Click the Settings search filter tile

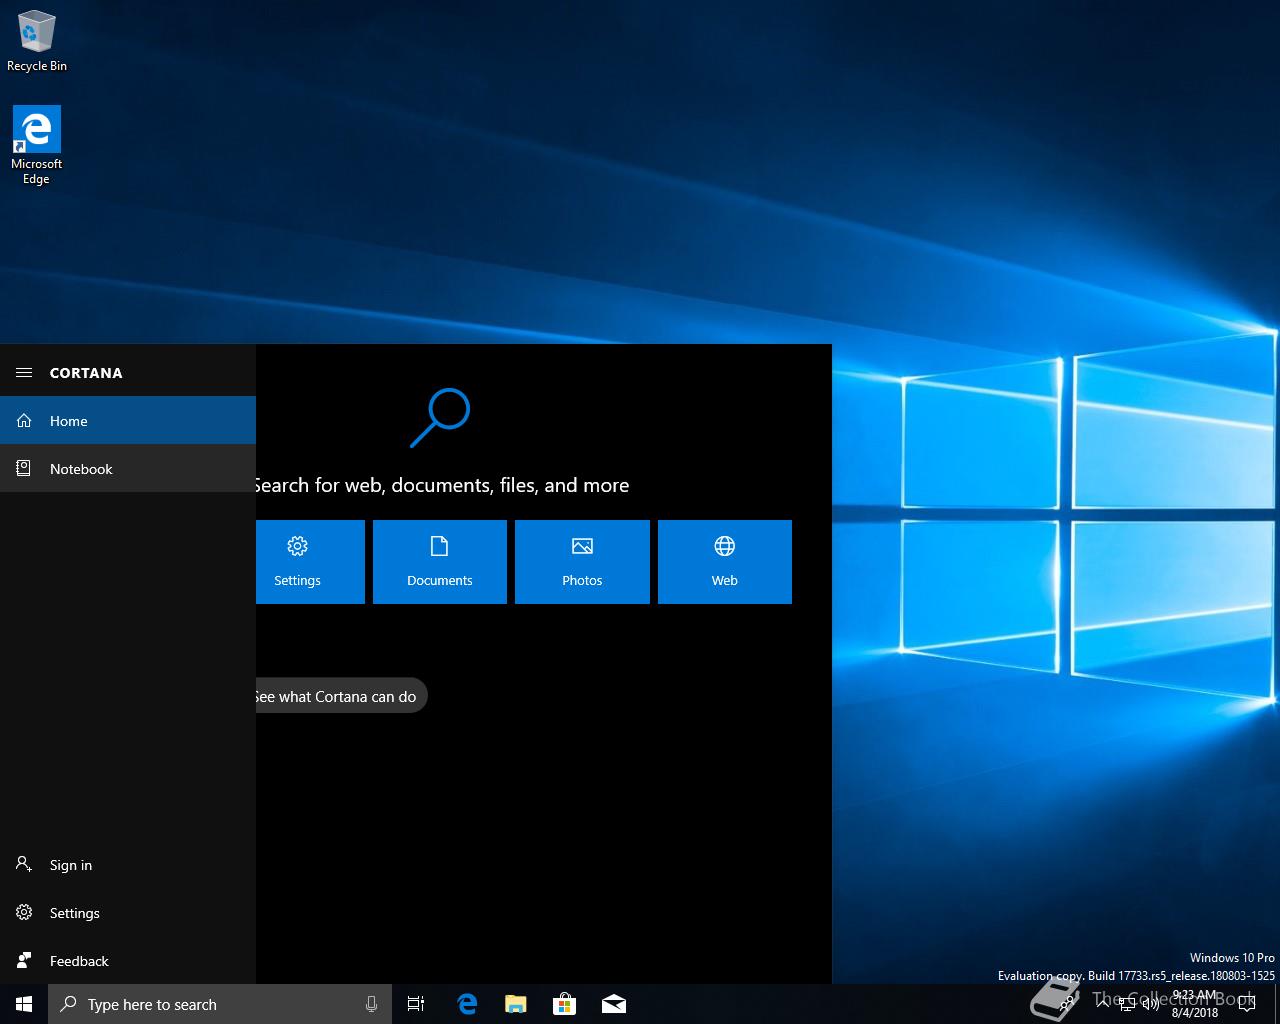tap(310, 562)
